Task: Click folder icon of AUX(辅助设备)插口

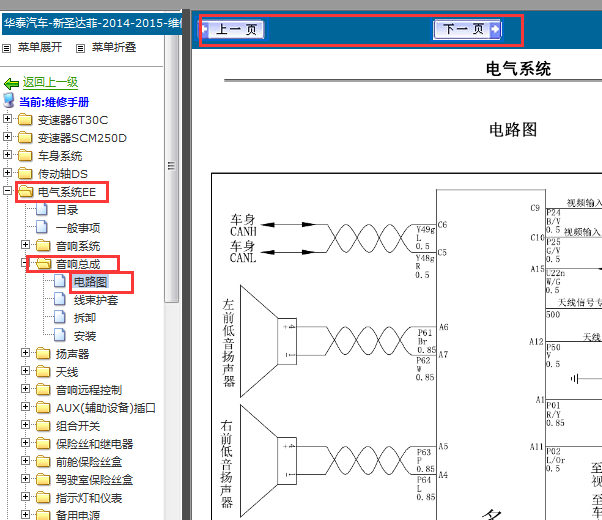Action: click(x=43, y=407)
